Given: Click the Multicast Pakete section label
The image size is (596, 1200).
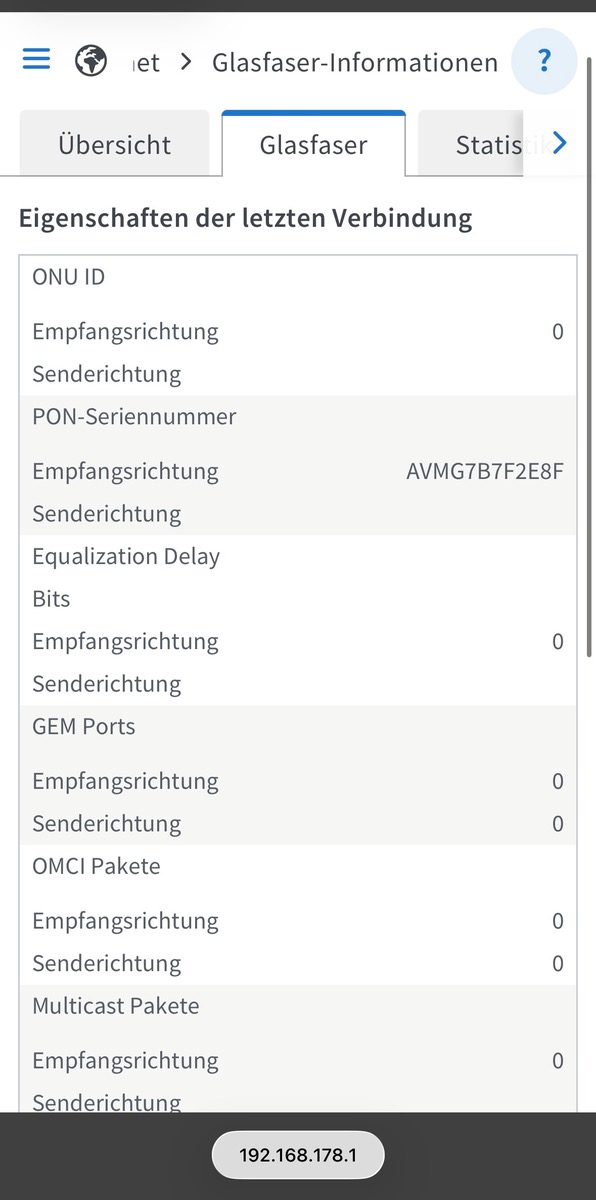Looking at the screenshot, I should pyautogui.click(x=116, y=1007).
